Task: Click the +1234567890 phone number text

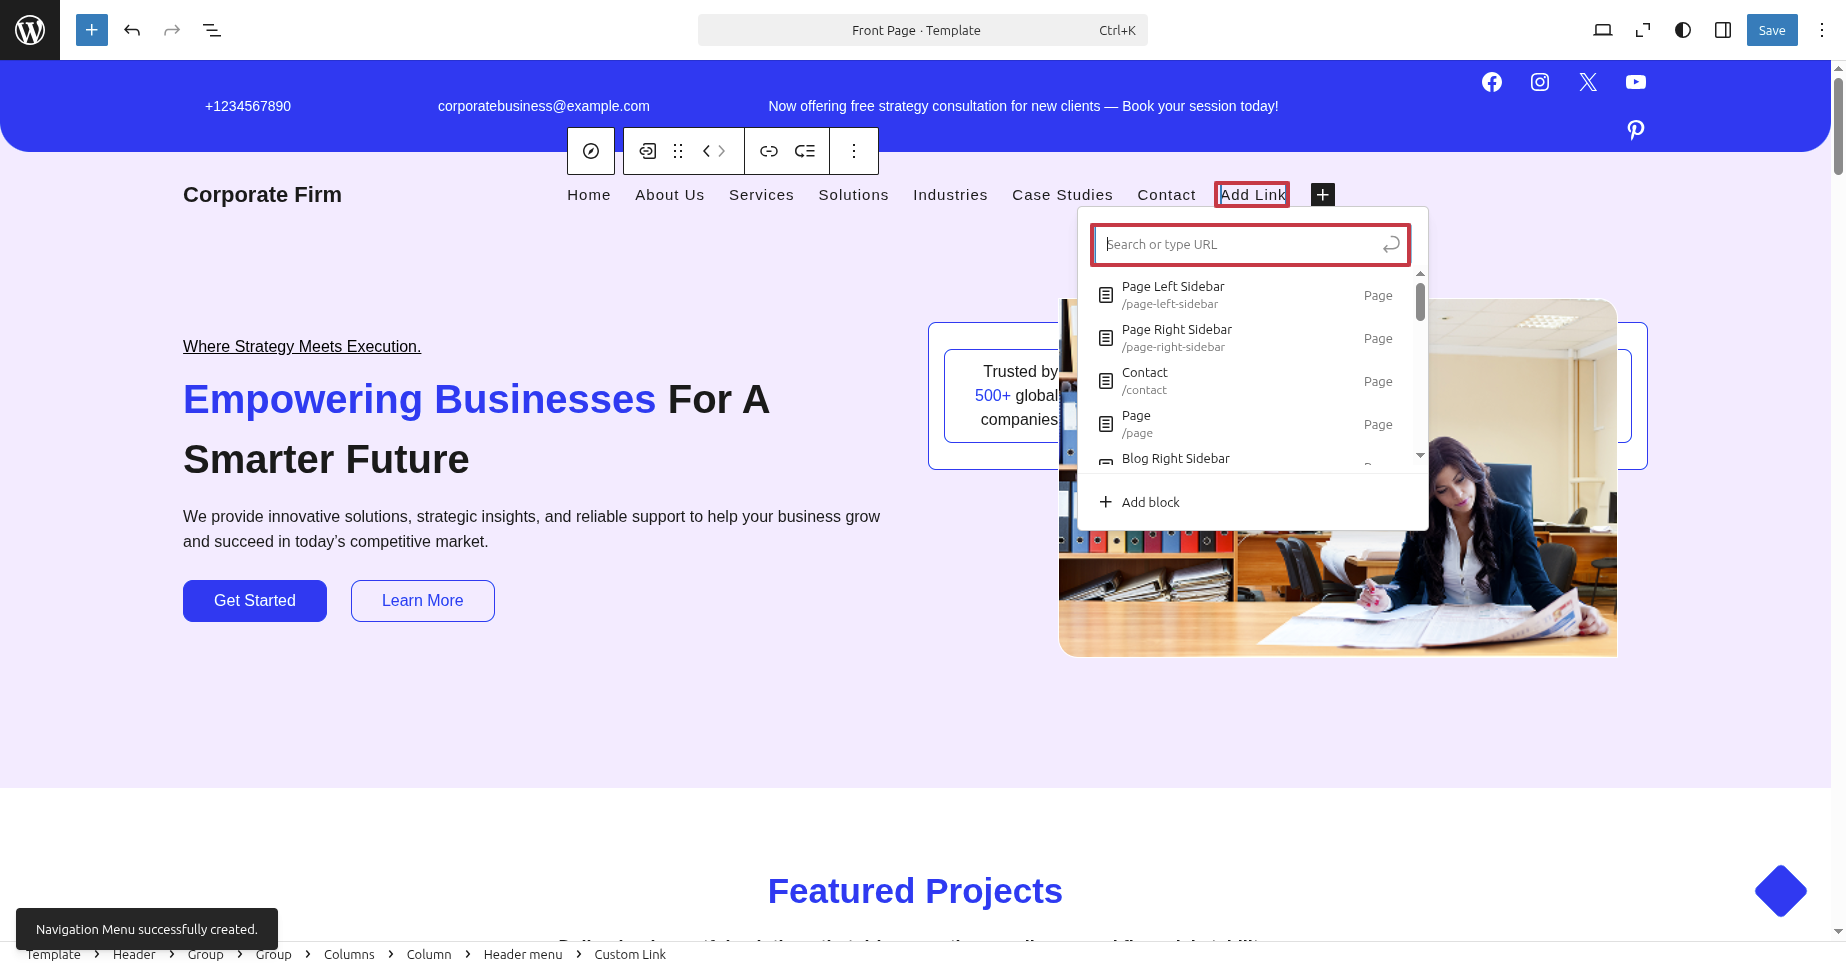Action: pyautogui.click(x=248, y=106)
